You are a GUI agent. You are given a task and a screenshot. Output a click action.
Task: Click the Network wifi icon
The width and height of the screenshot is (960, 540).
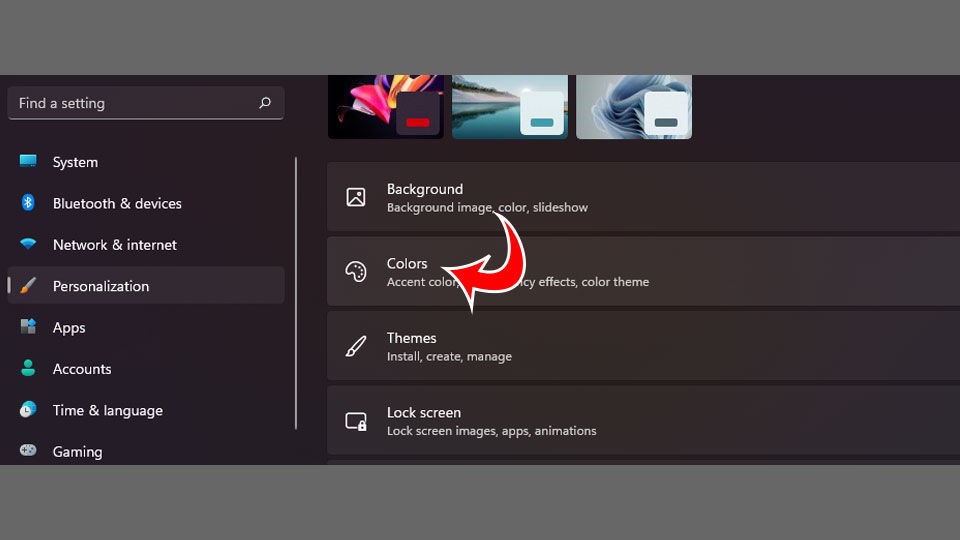(x=28, y=244)
